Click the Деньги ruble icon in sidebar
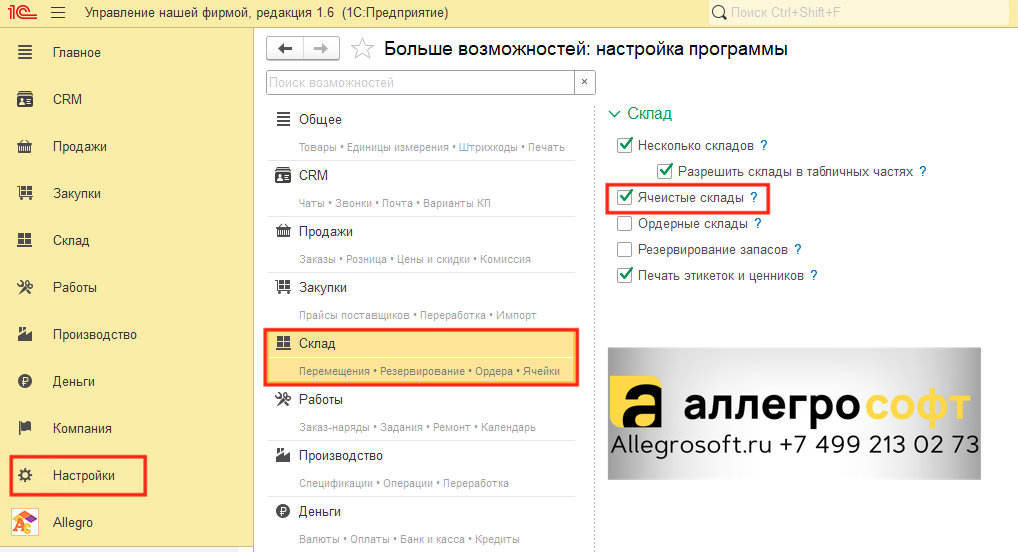The height and width of the screenshot is (552, 1018). click(x=25, y=381)
